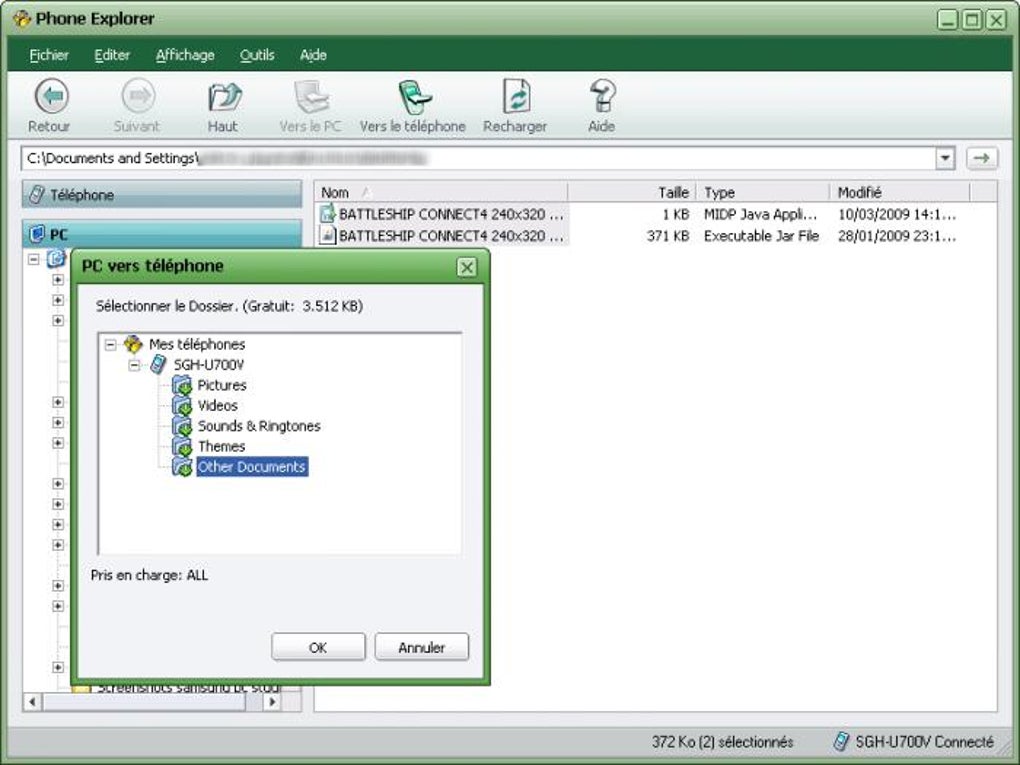Open help with the Aide toolbar icon

602,97
